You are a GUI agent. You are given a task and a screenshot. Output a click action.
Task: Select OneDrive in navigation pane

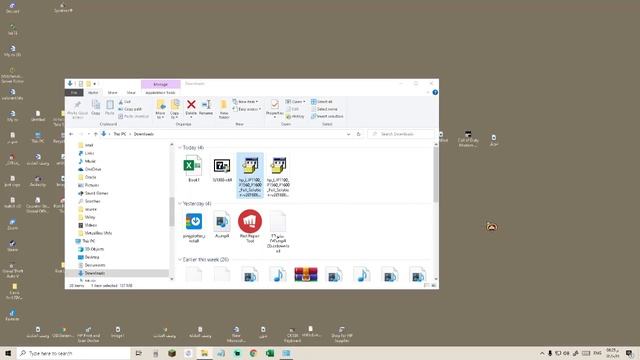tap(89, 169)
